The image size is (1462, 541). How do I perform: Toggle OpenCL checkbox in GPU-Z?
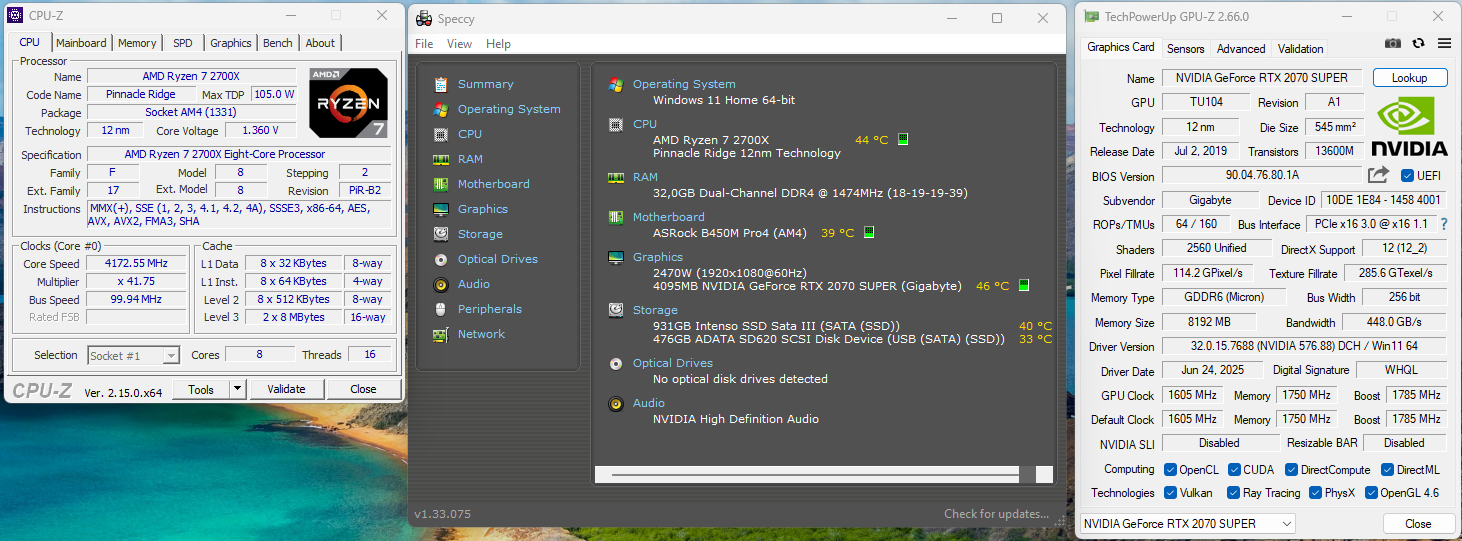click(x=1170, y=469)
